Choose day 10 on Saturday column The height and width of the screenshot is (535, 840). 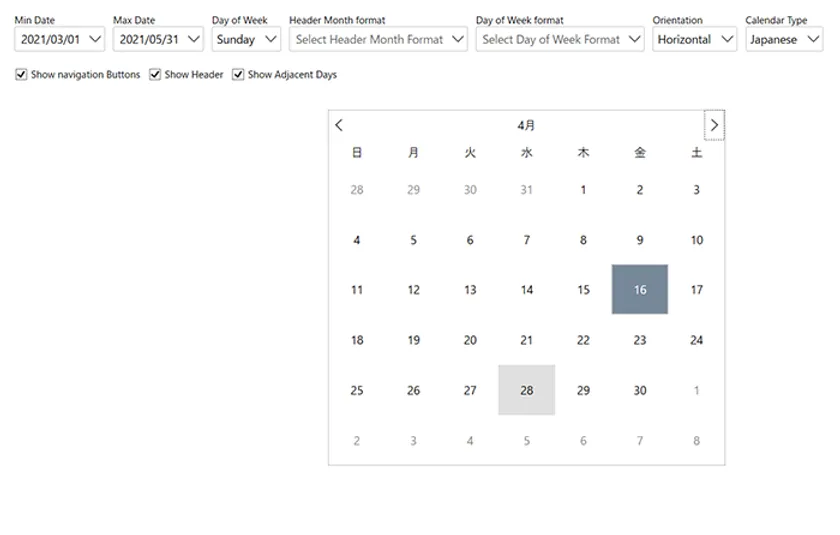pos(697,240)
